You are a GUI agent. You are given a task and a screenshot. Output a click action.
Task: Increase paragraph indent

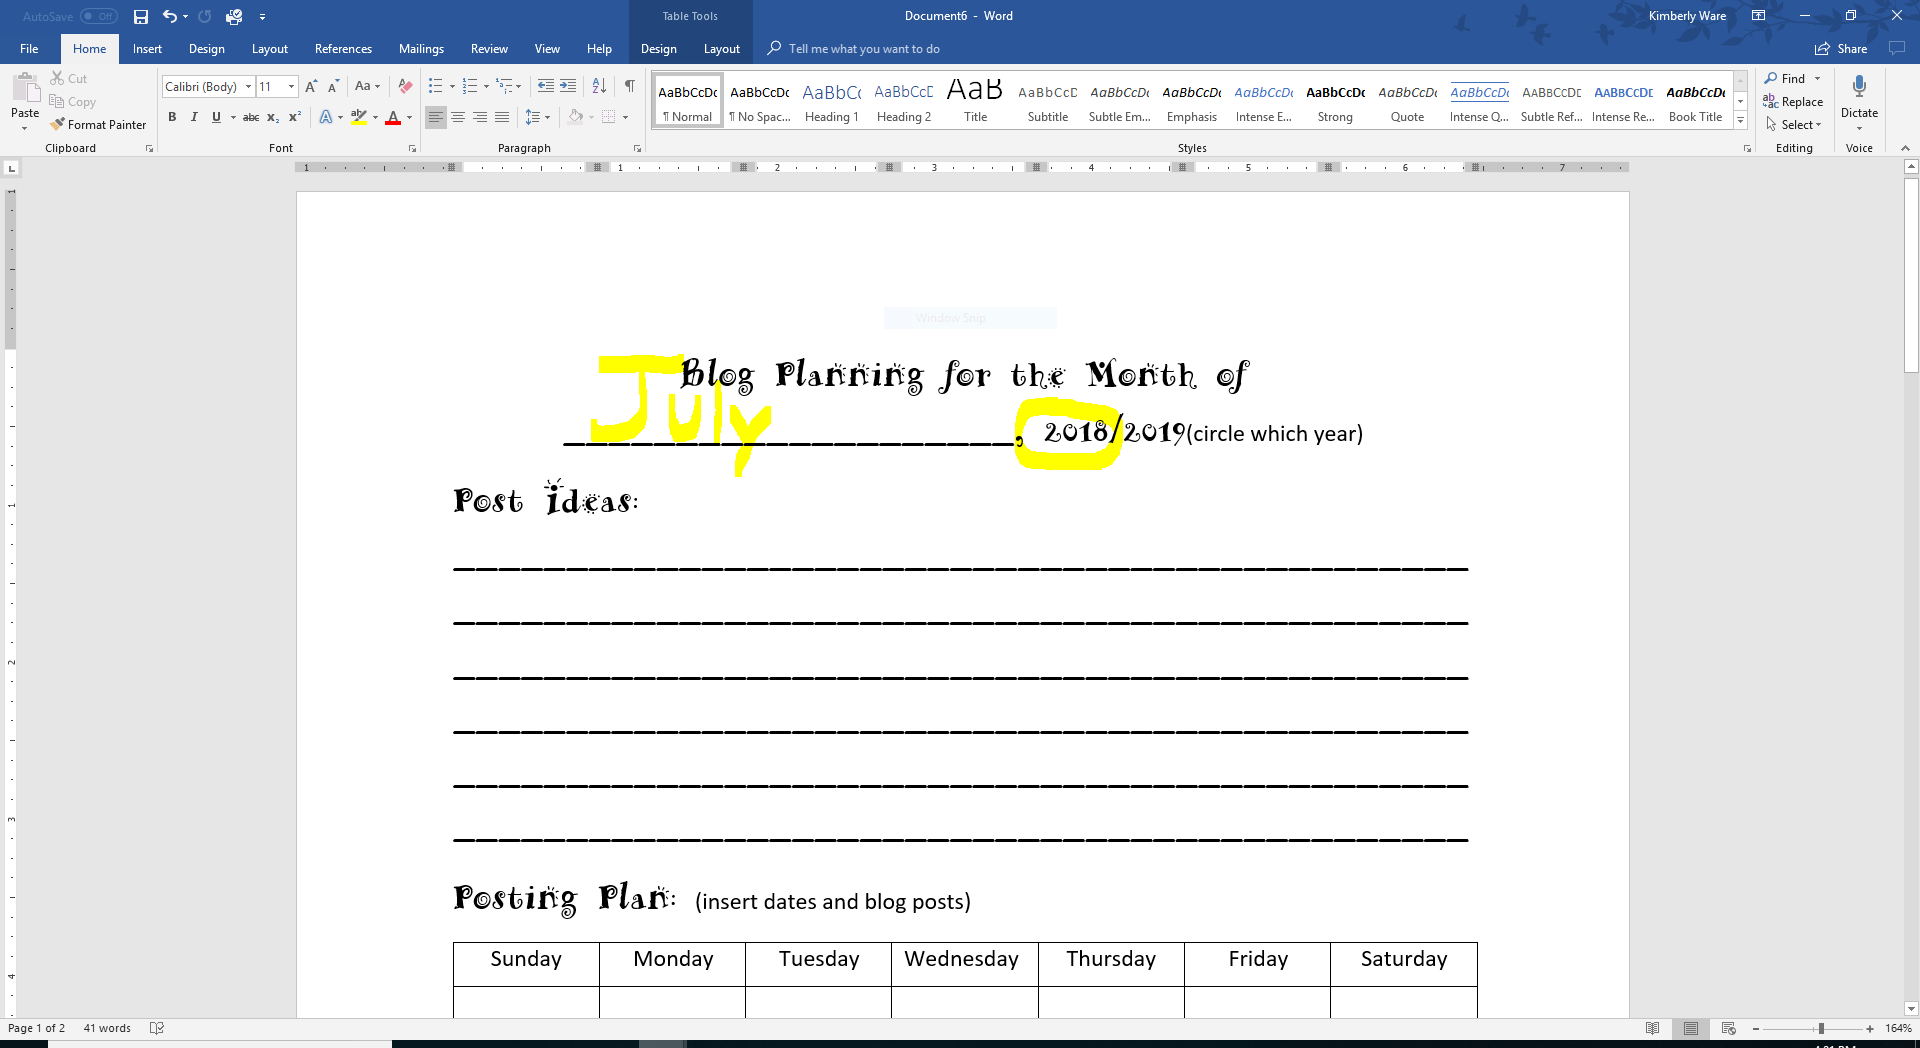[x=568, y=87]
